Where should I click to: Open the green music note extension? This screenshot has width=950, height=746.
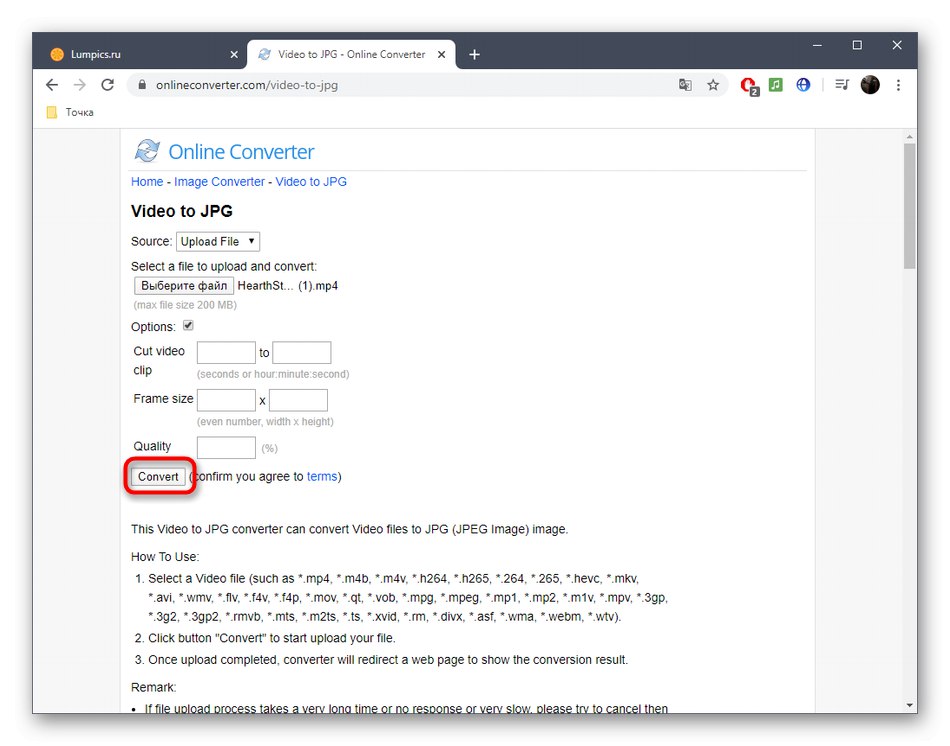pos(776,85)
